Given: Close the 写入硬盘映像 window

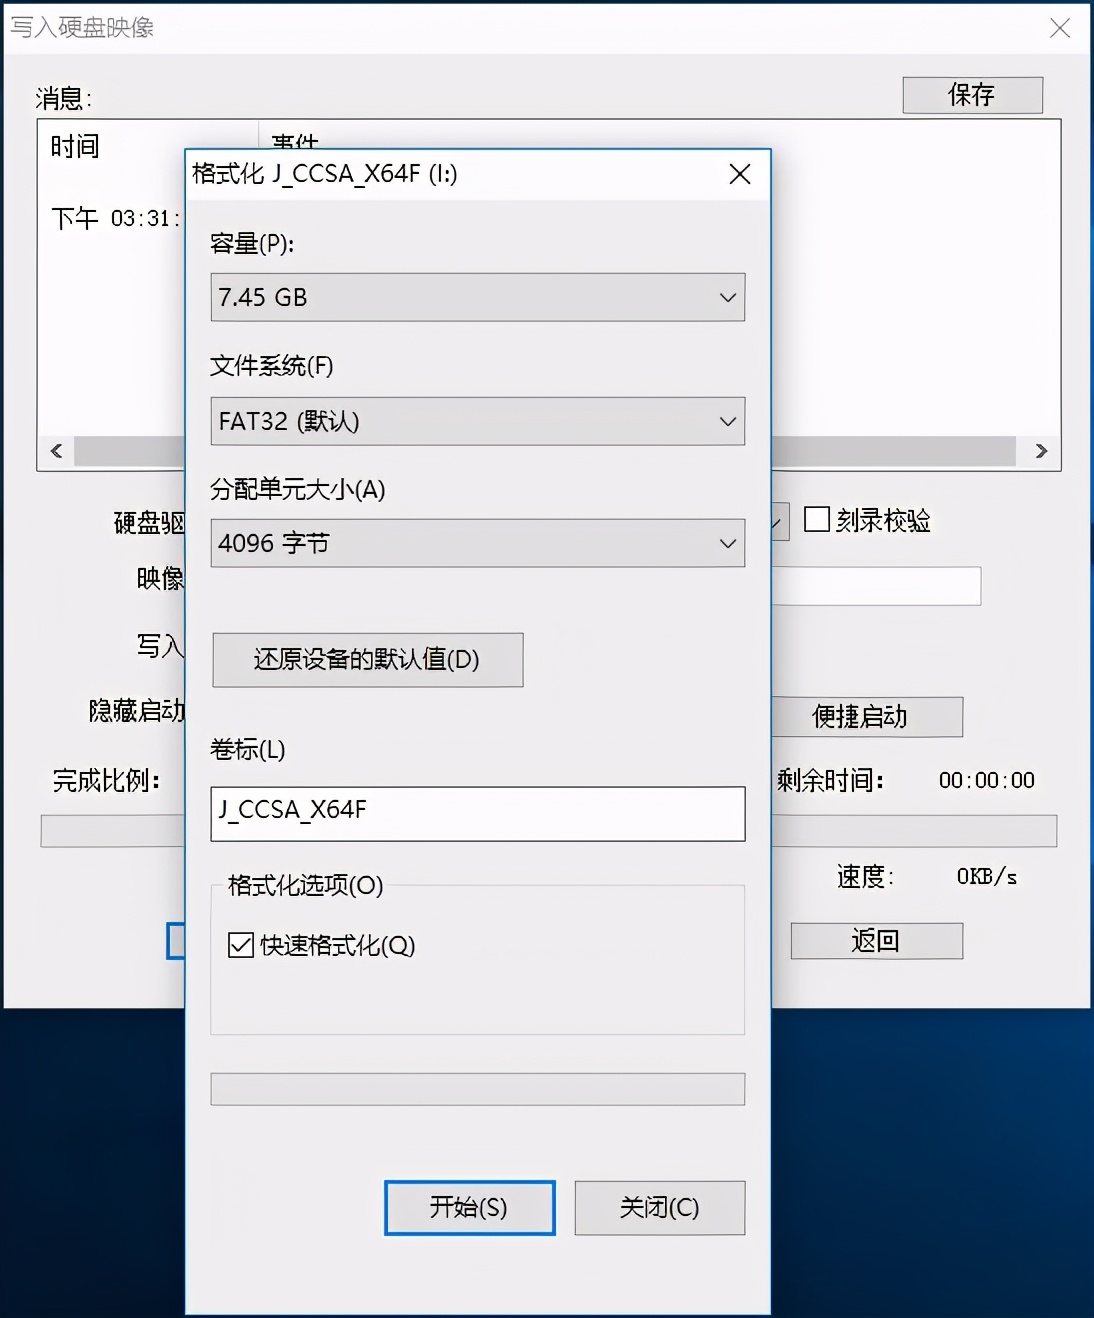Looking at the screenshot, I should 1060,28.
